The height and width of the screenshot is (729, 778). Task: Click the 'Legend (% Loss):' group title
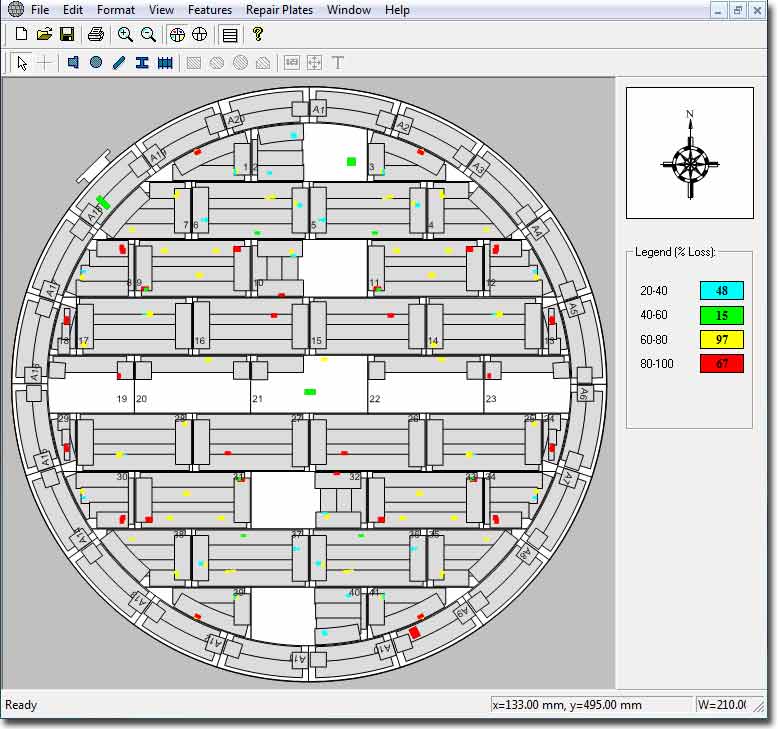point(675,252)
